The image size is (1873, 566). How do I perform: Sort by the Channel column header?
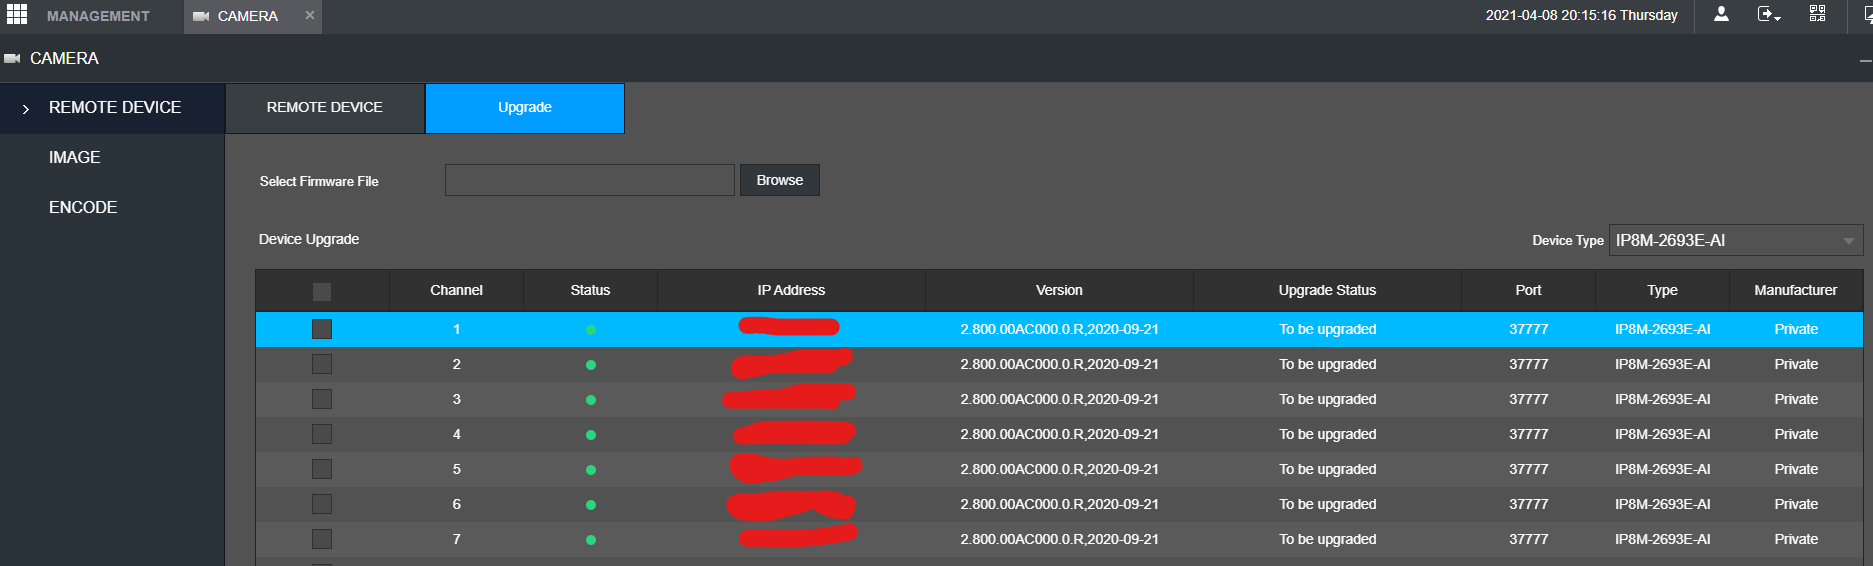pyautogui.click(x=456, y=290)
